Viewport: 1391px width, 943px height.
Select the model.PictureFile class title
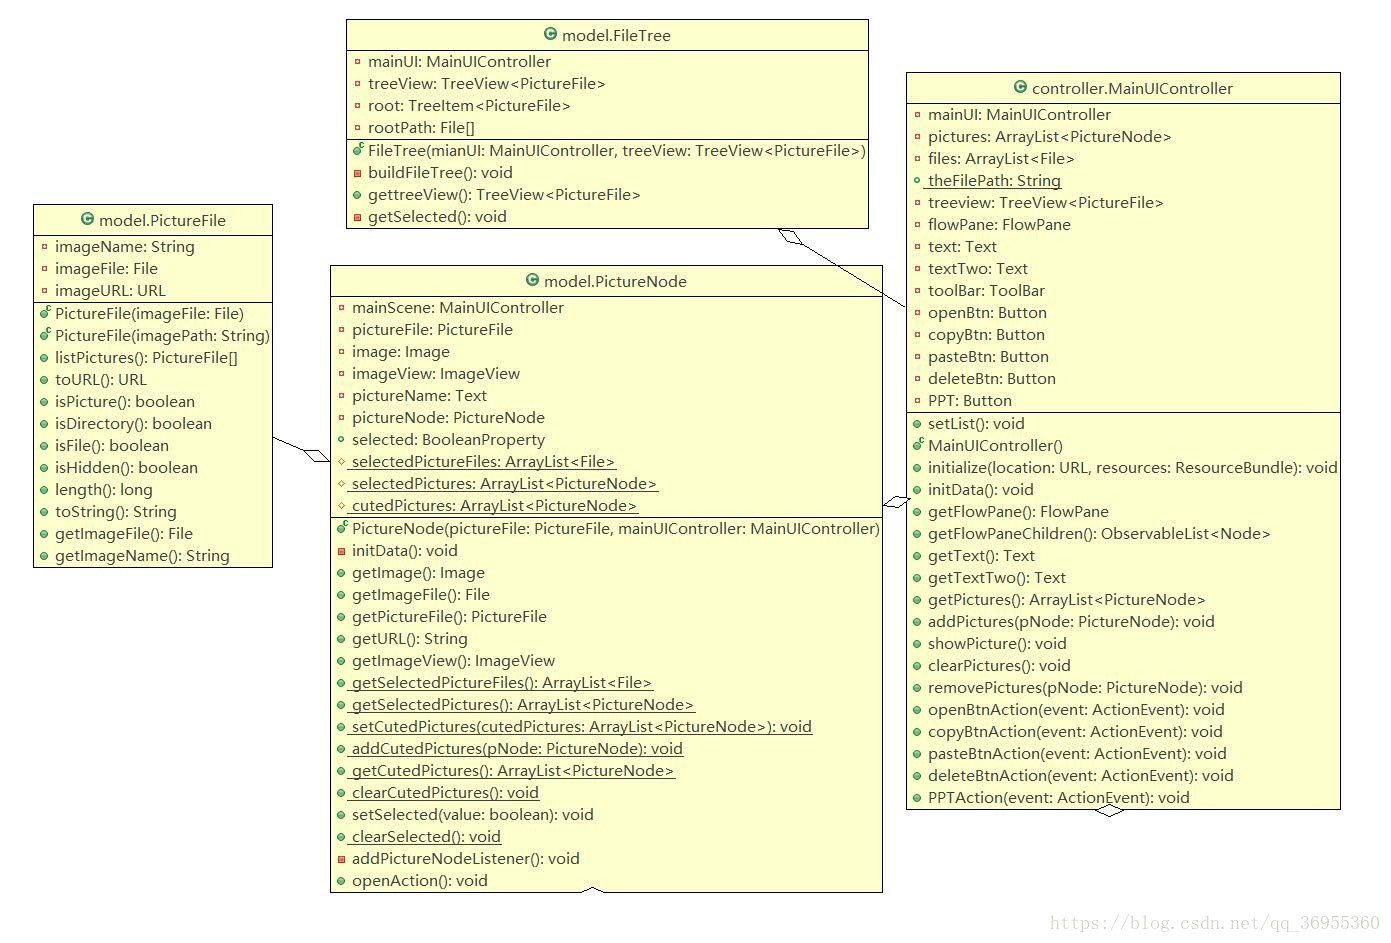click(162, 220)
